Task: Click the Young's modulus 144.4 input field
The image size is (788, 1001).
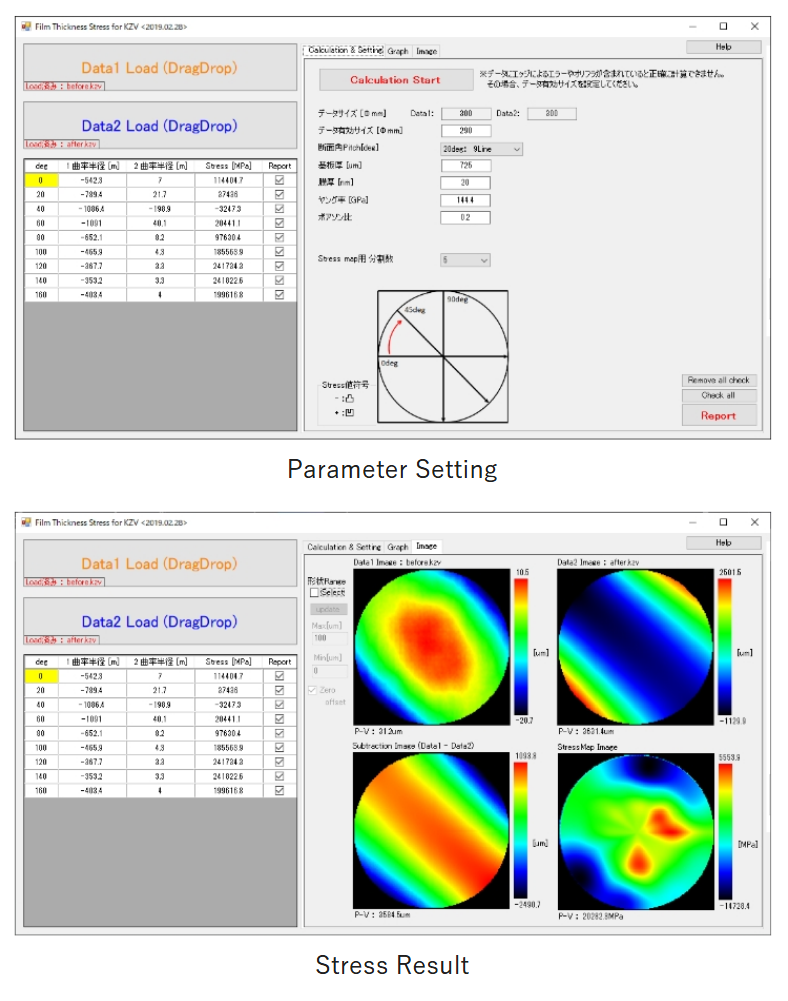Action: [x=465, y=200]
